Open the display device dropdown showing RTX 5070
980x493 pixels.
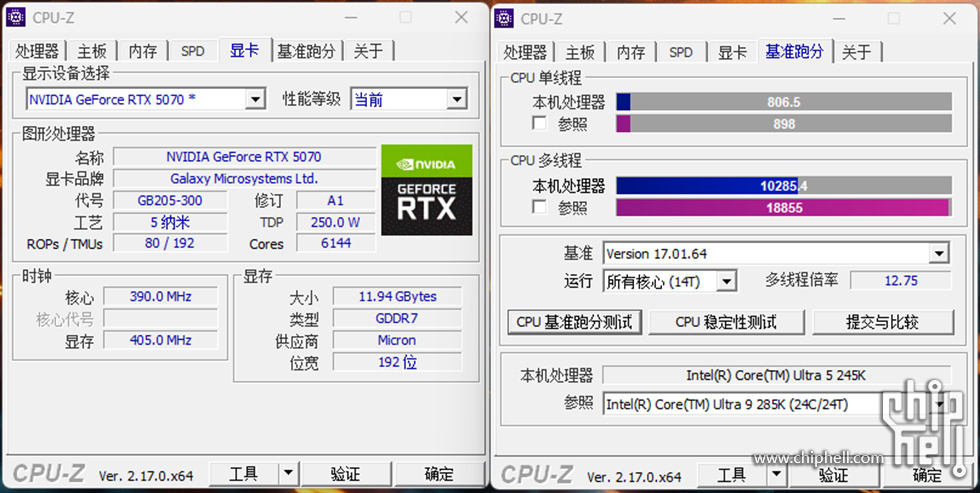[x=255, y=99]
